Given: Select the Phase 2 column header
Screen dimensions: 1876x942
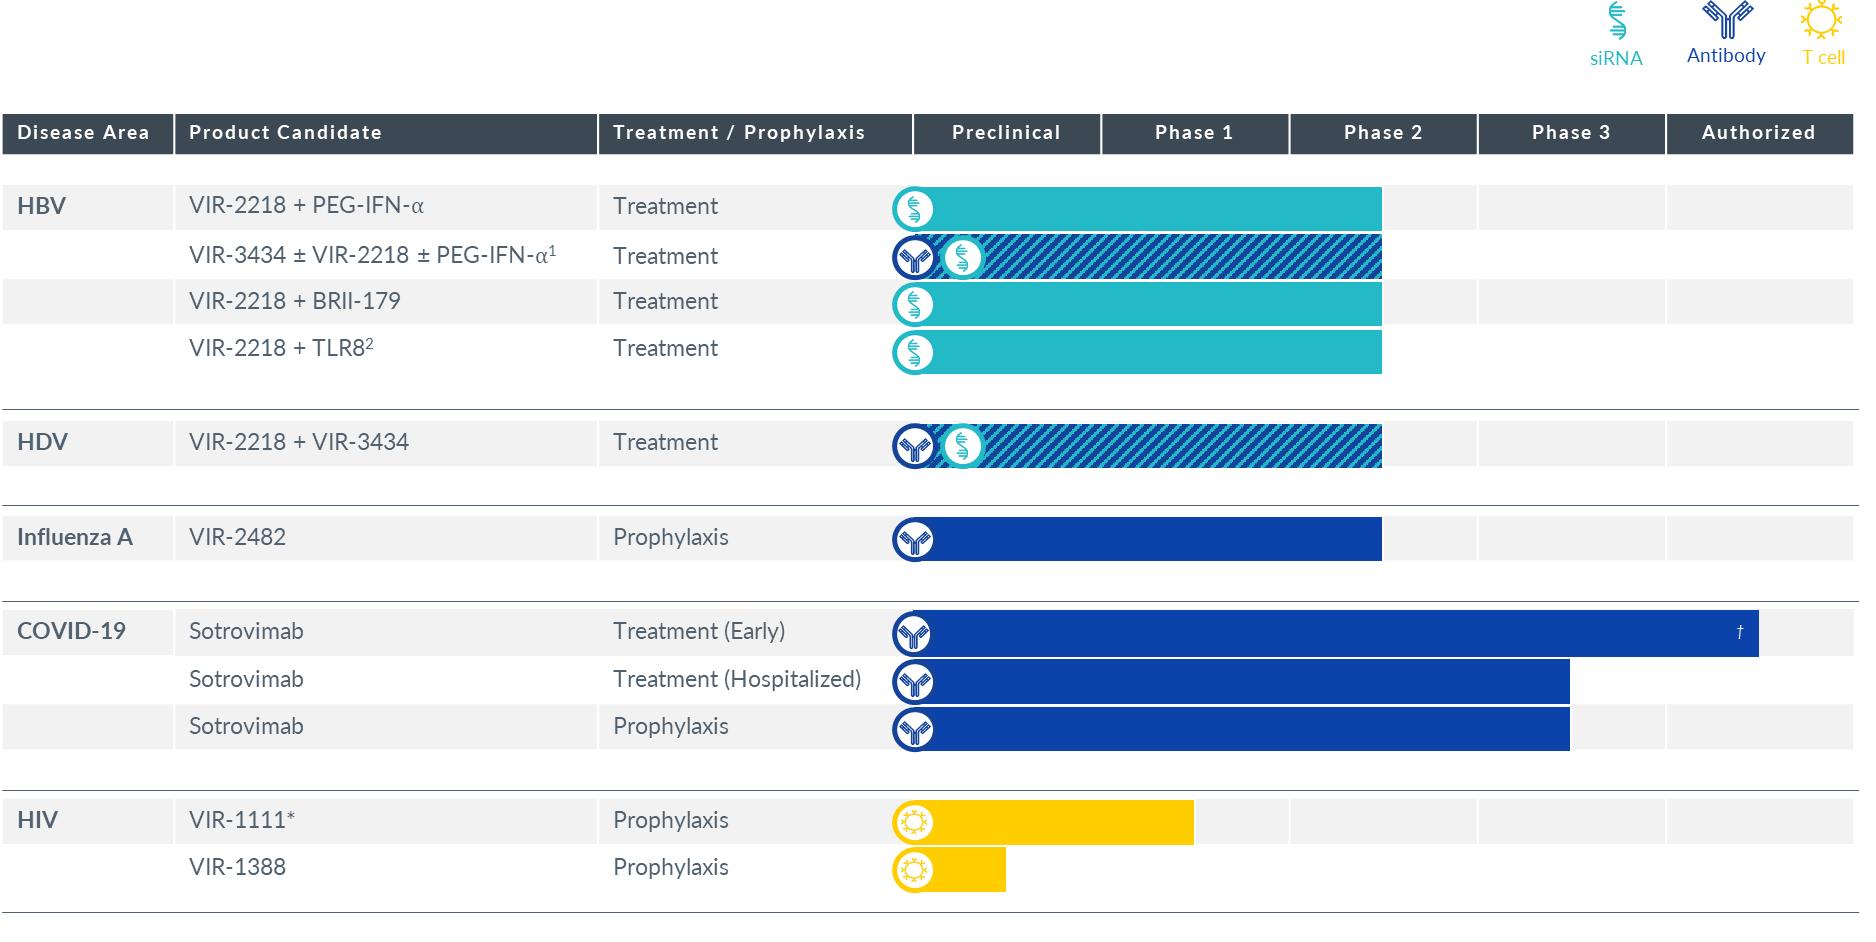Looking at the screenshot, I should 1383,133.
